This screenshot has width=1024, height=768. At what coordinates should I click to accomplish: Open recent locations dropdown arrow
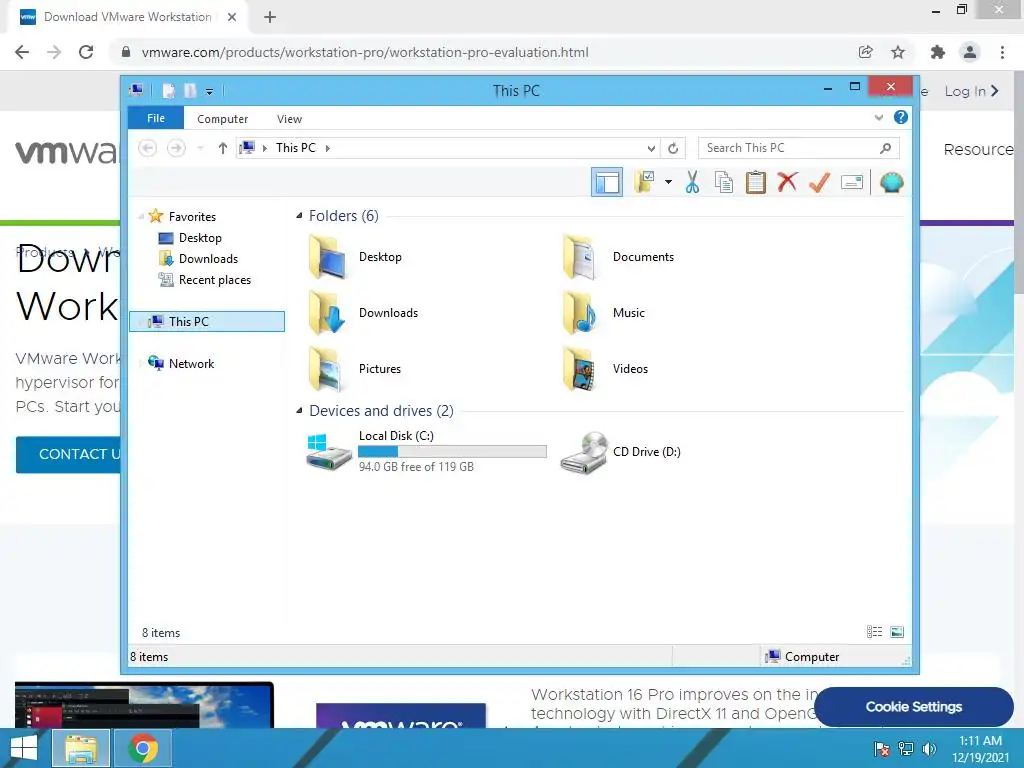point(200,148)
